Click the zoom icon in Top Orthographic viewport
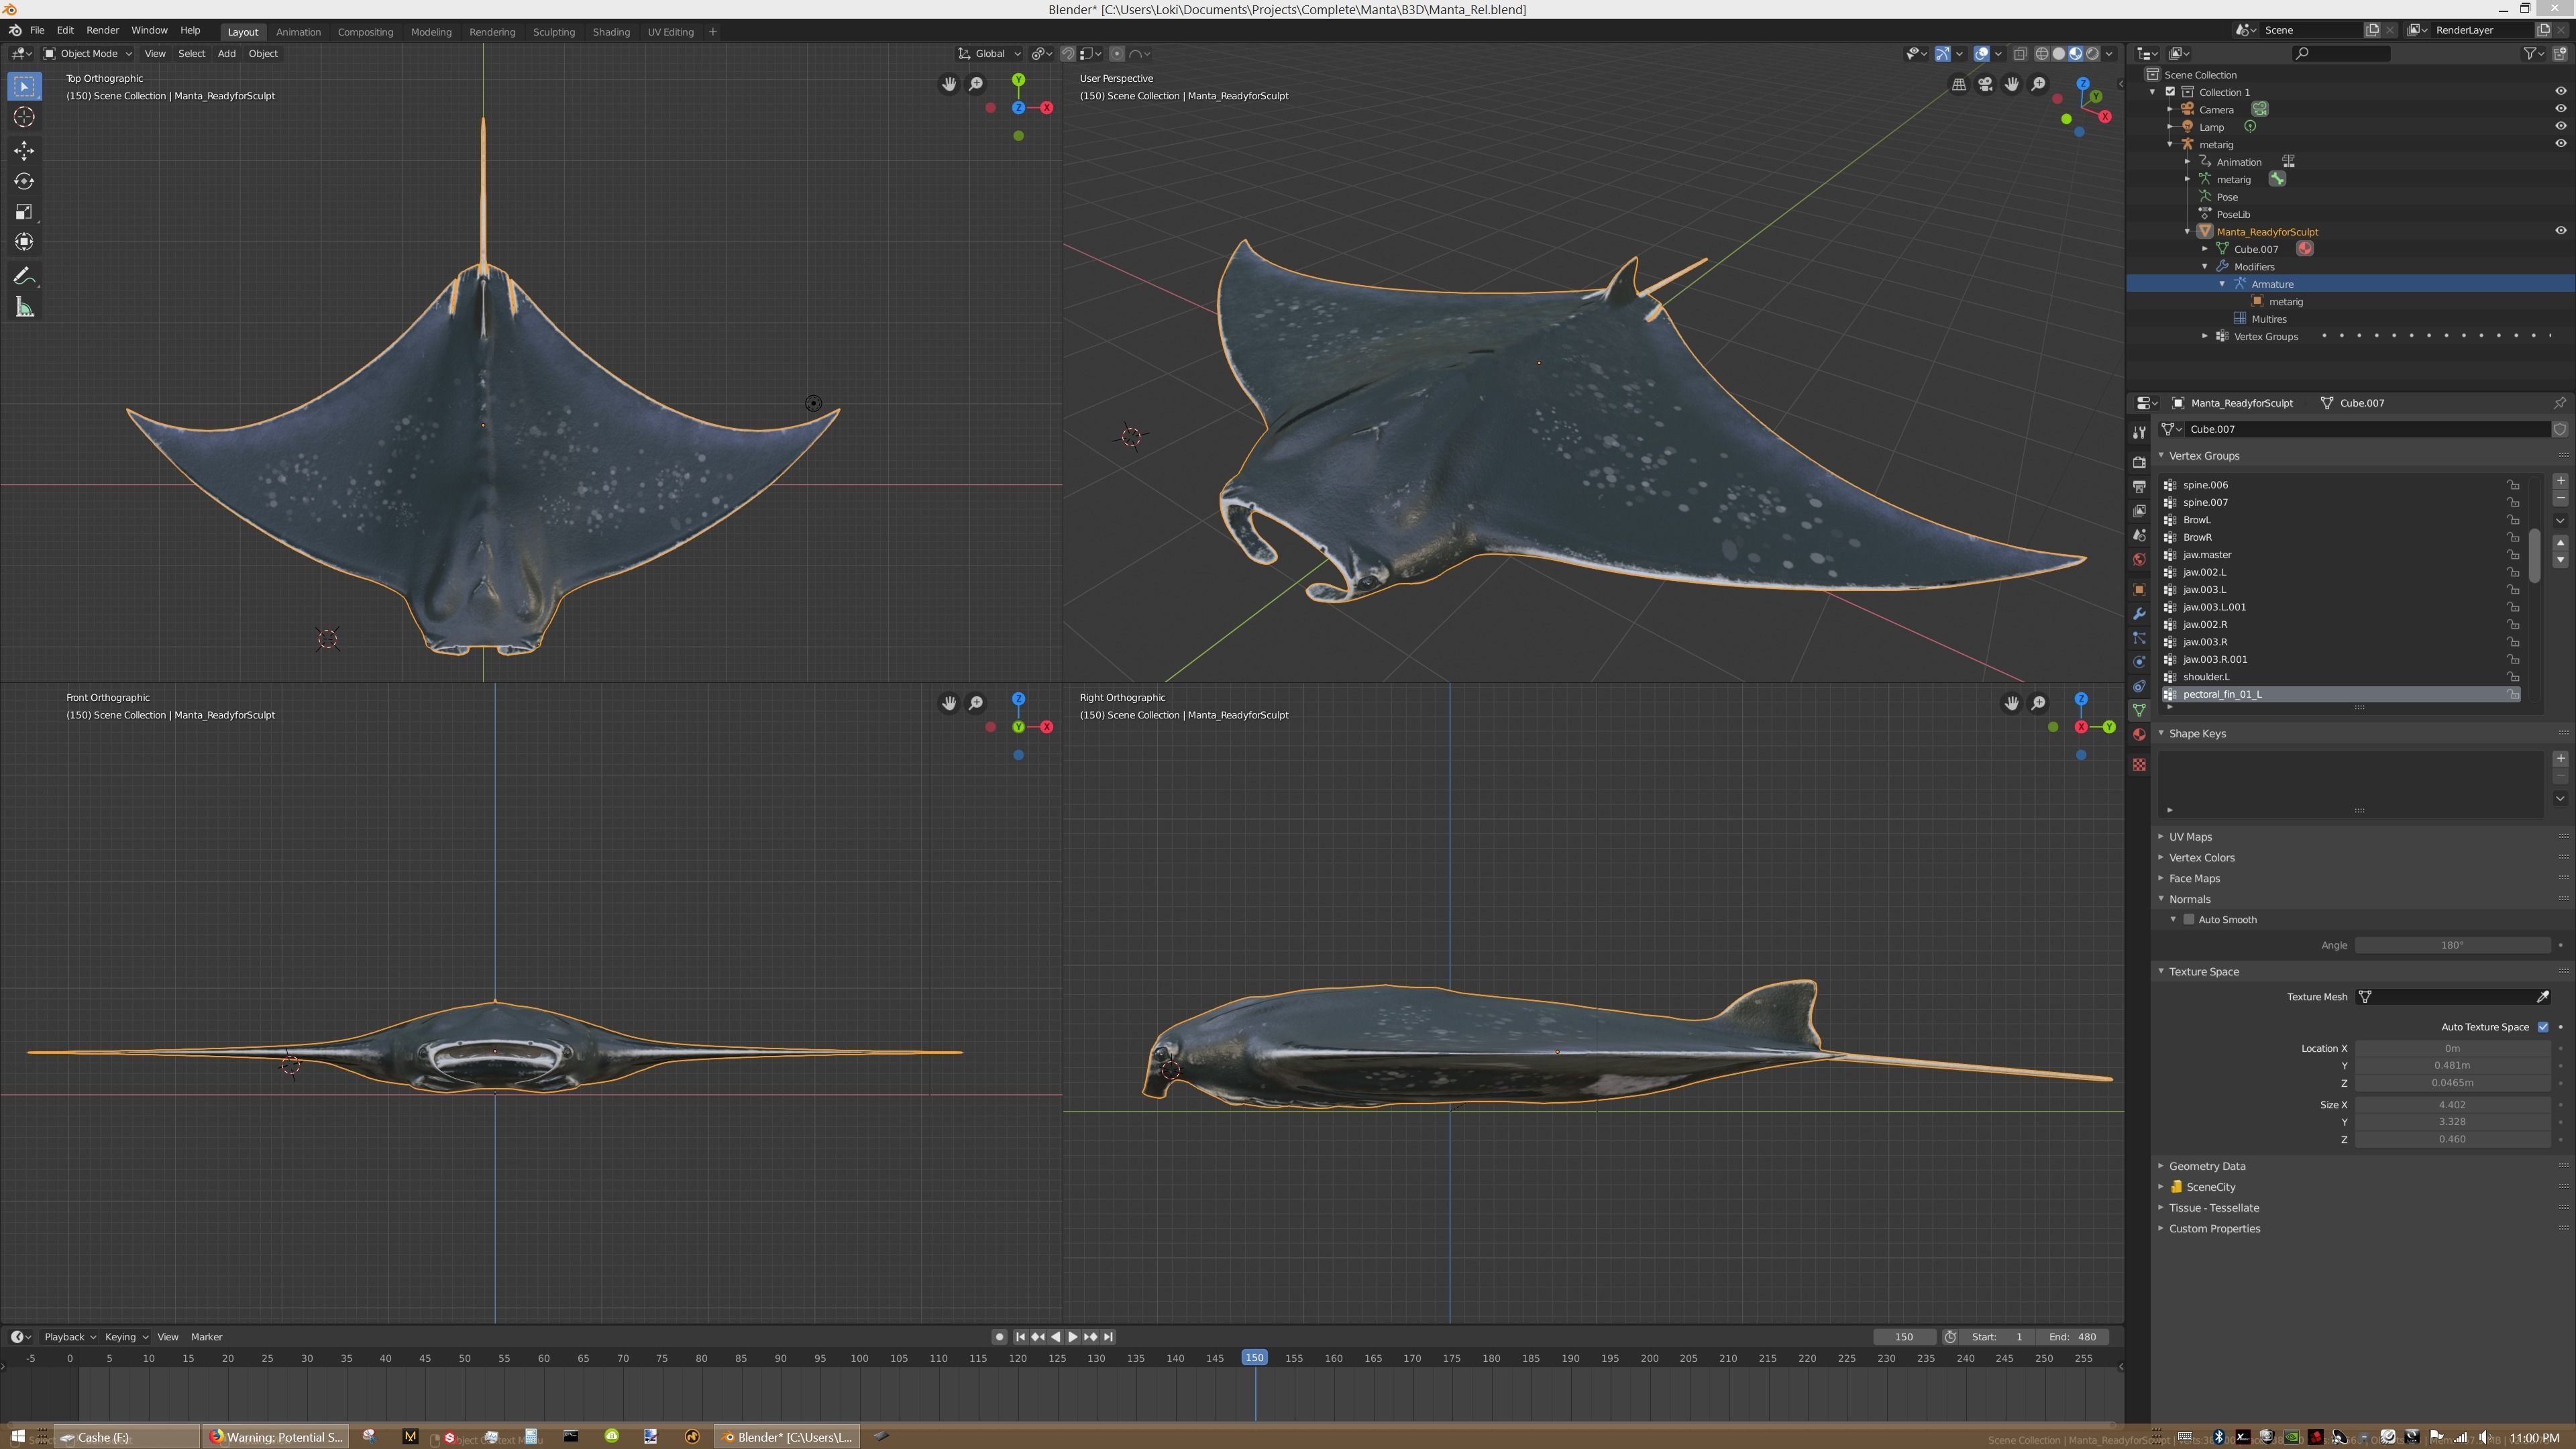Screen dimensions: 2576x1449 coord(976,85)
